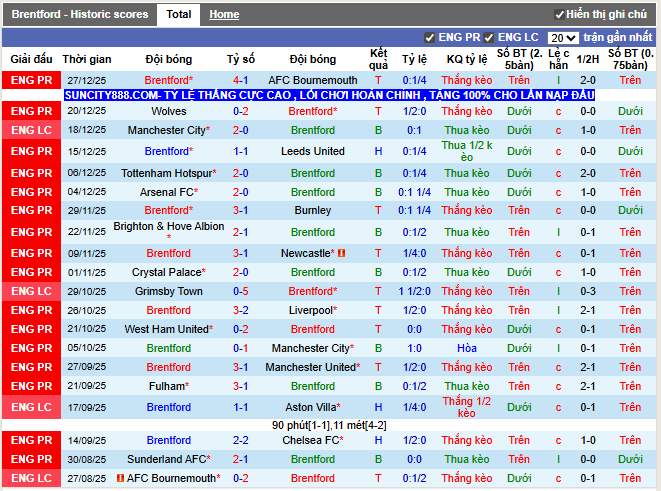
Task: Open the SUNCITY888.COM advertisement banner
Action: [x=329, y=95]
